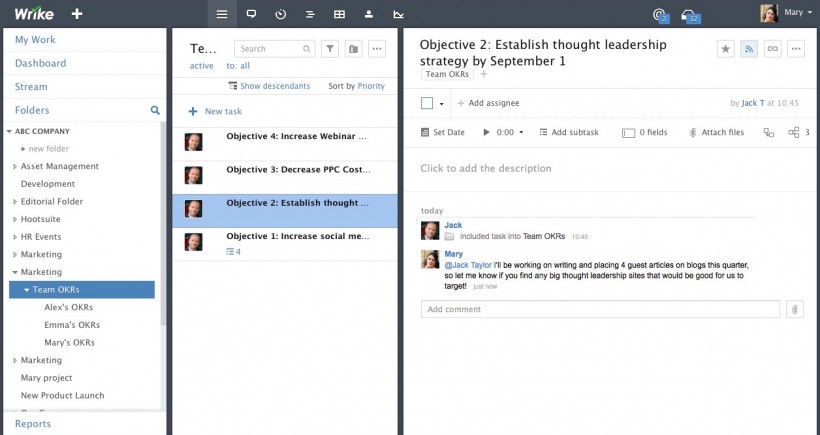Click the @Jack Taylor mention link

(468, 265)
